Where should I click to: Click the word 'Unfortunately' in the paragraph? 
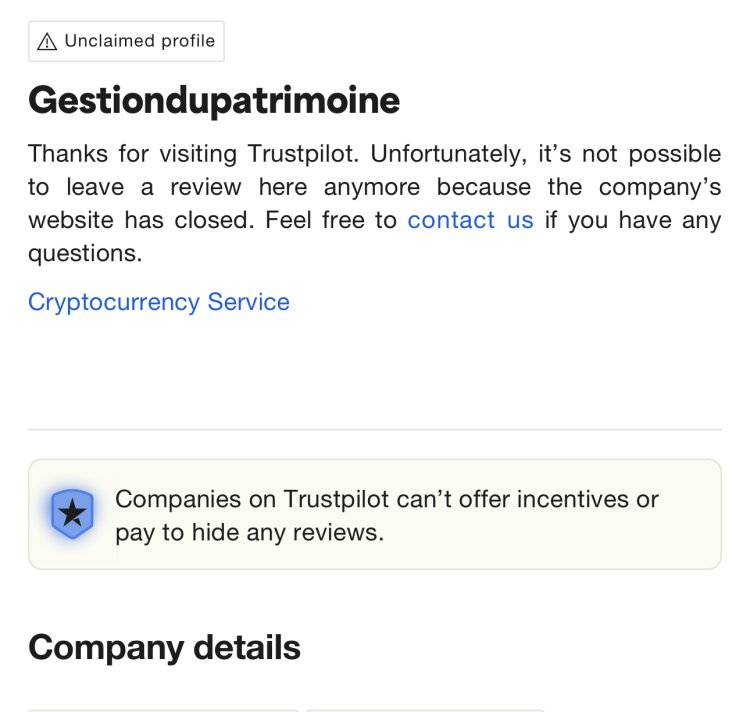tap(449, 154)
